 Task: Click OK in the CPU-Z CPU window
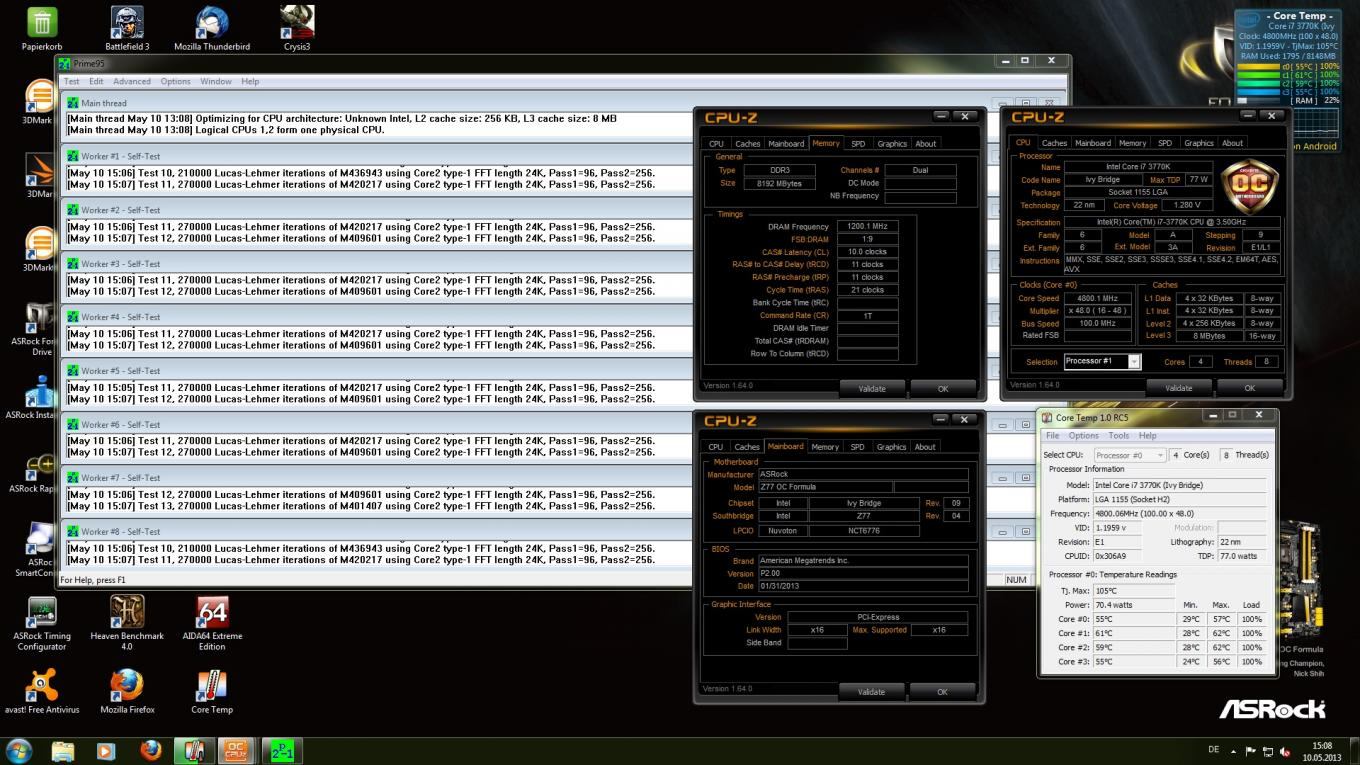point(1250,387)
